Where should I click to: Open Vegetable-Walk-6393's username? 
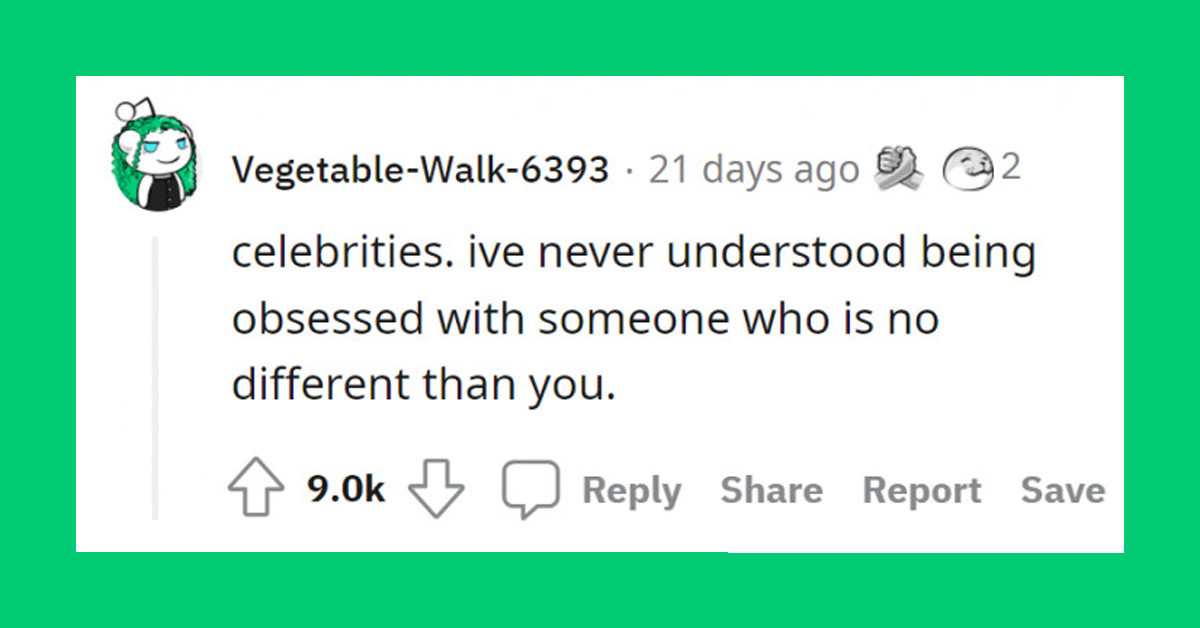[x=418, y=168]
